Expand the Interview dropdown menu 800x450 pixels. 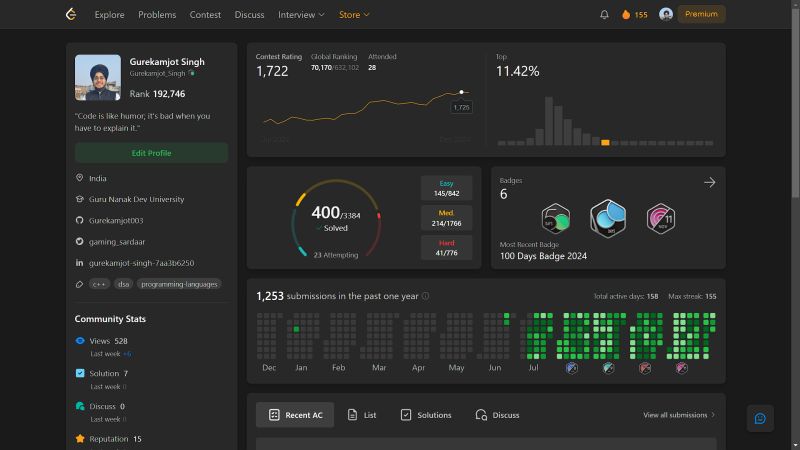tap(301, 15)
